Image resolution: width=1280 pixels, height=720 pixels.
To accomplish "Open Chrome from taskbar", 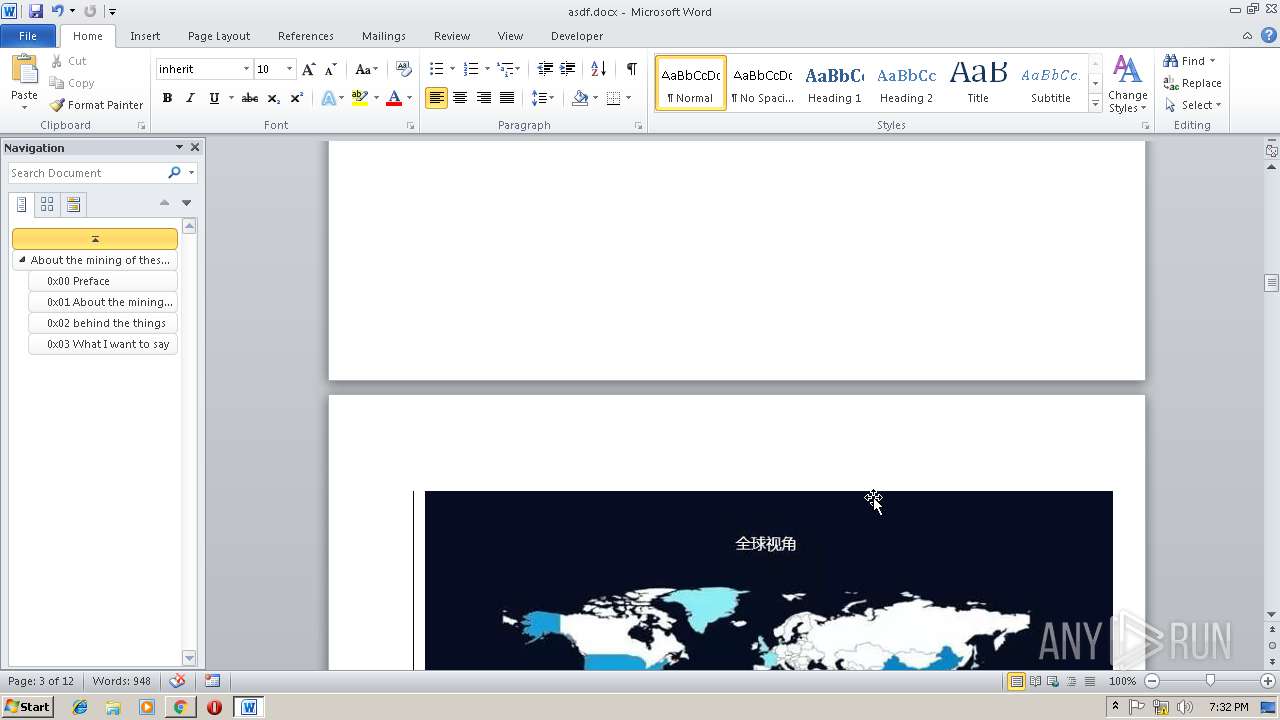I will [x=180, y=707].
